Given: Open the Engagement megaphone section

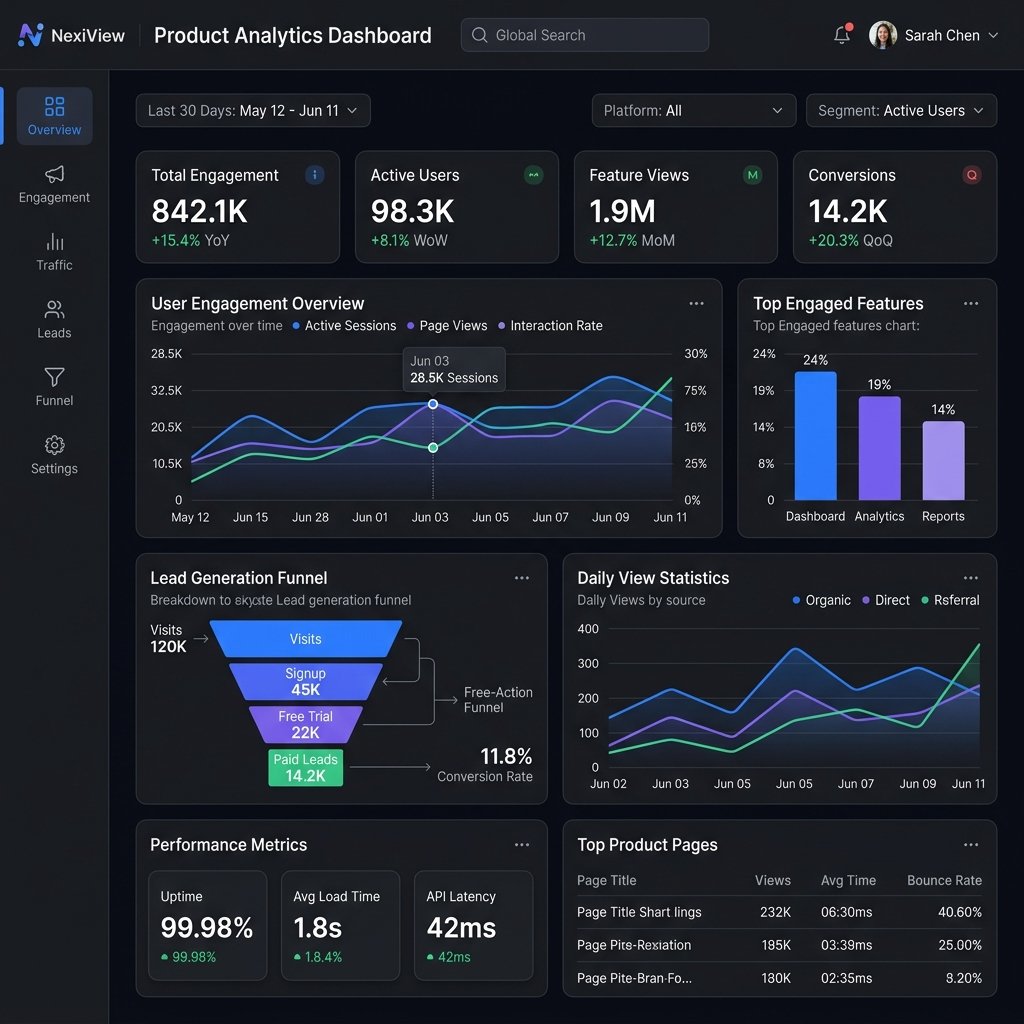Looking at the screenshot, I should (54, 184).
